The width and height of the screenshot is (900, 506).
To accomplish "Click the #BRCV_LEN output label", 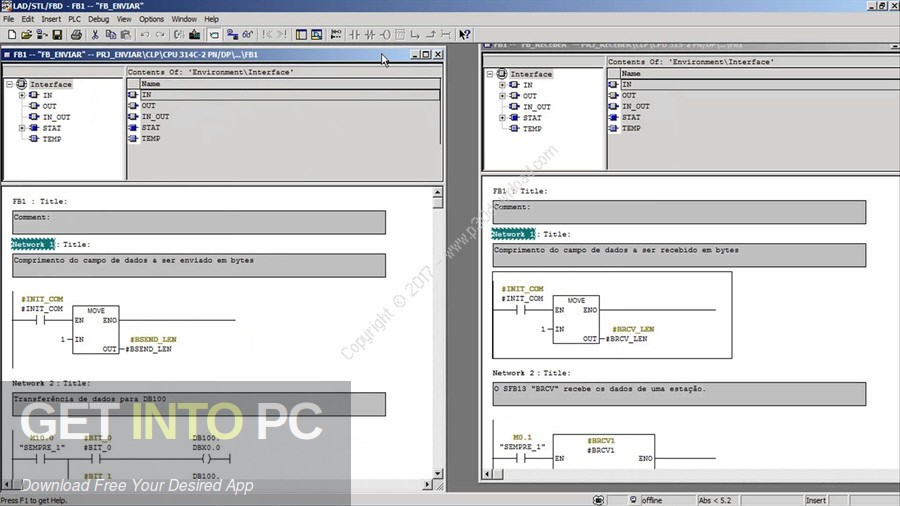I will point(626,339).
